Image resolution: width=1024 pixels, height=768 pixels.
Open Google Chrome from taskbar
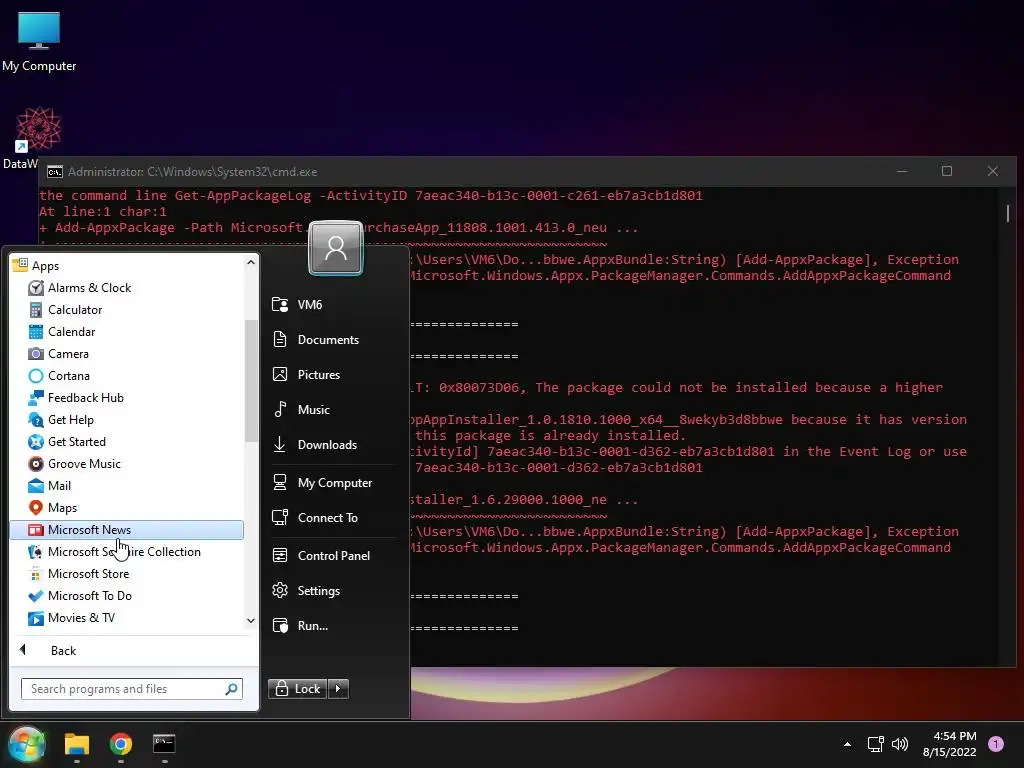coord(121,744)
